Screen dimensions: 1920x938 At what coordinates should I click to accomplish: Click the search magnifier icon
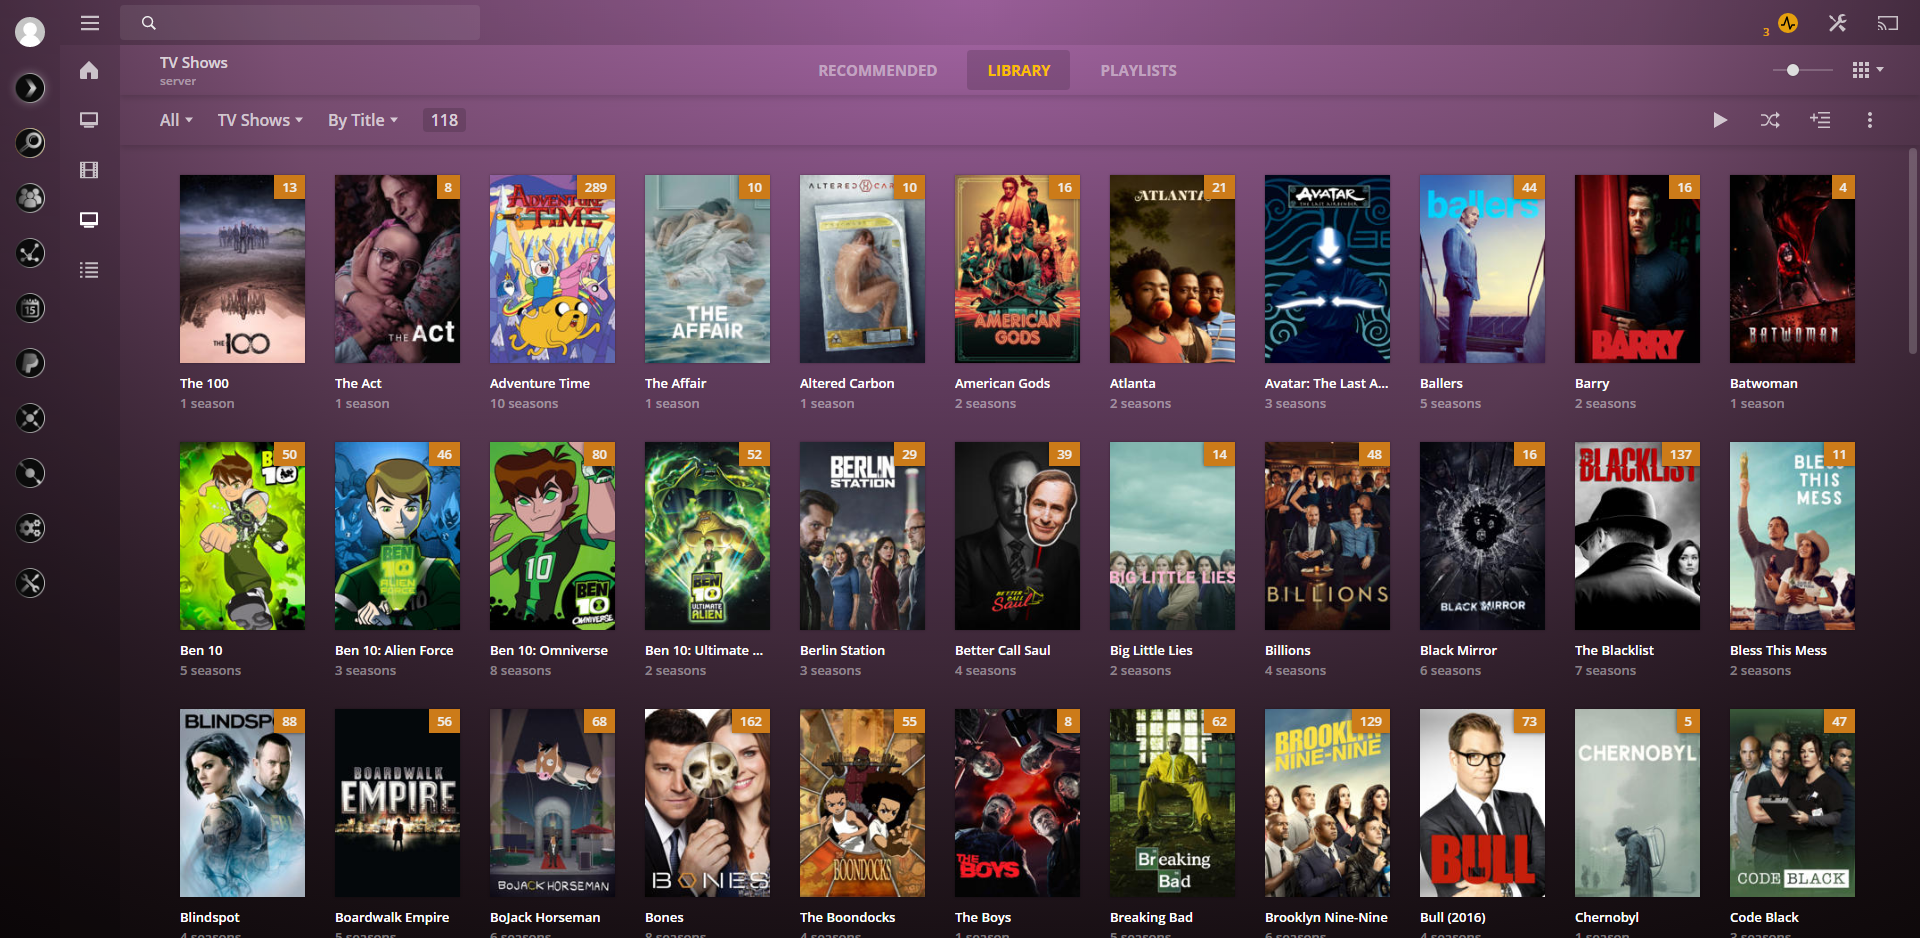[x=148, y=23]
